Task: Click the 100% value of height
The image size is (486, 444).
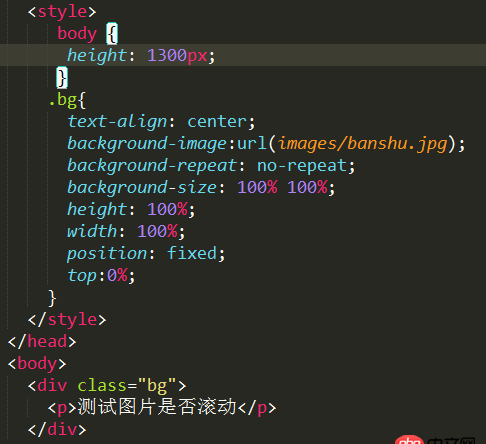Action: click(167, 210)
